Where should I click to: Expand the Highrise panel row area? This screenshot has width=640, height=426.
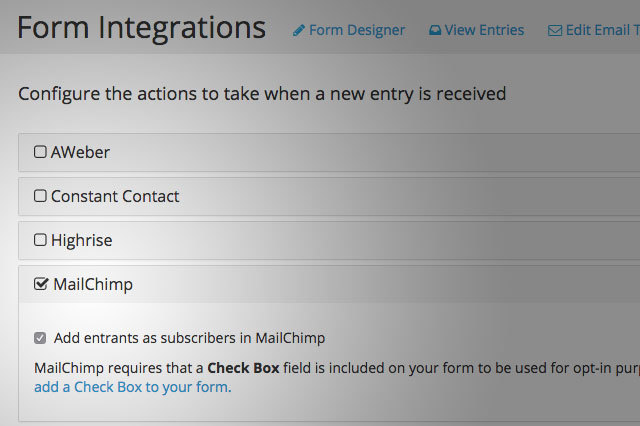click(x=329, y=240)
